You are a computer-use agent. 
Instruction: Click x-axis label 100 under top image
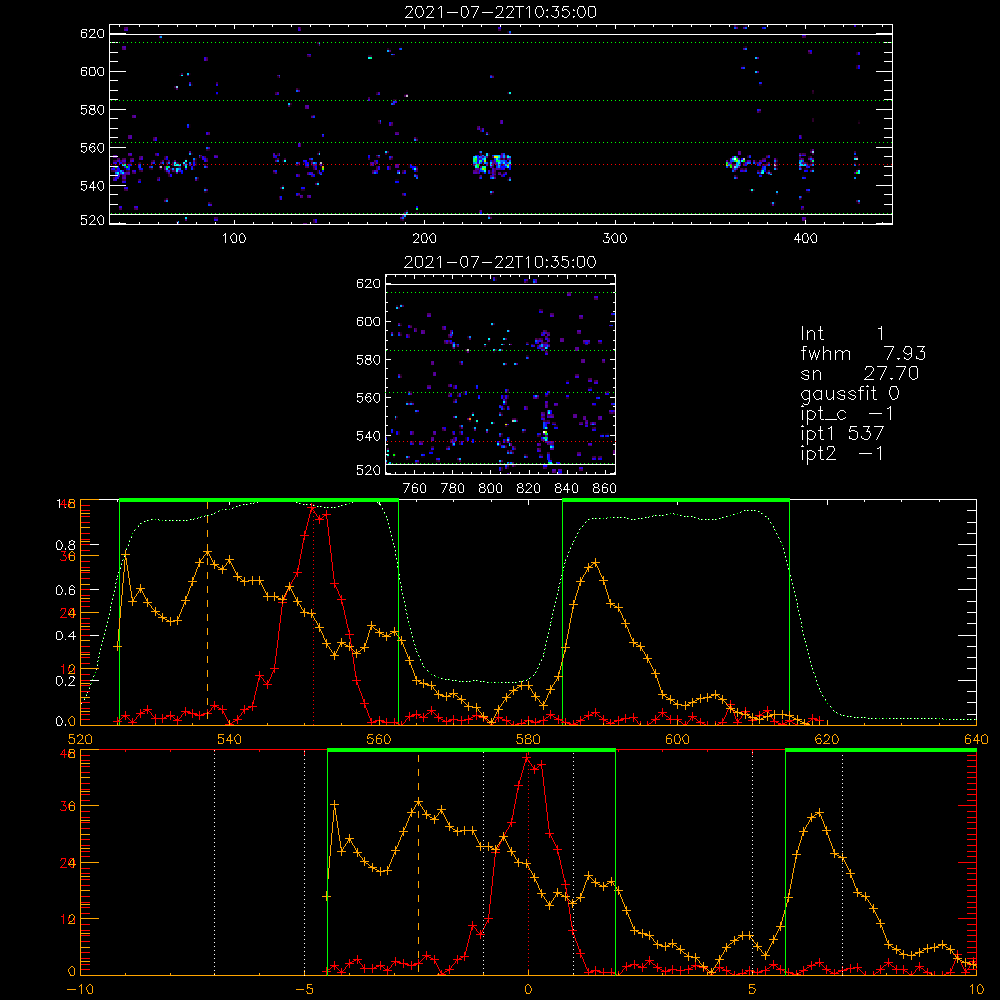coord(234,239)
